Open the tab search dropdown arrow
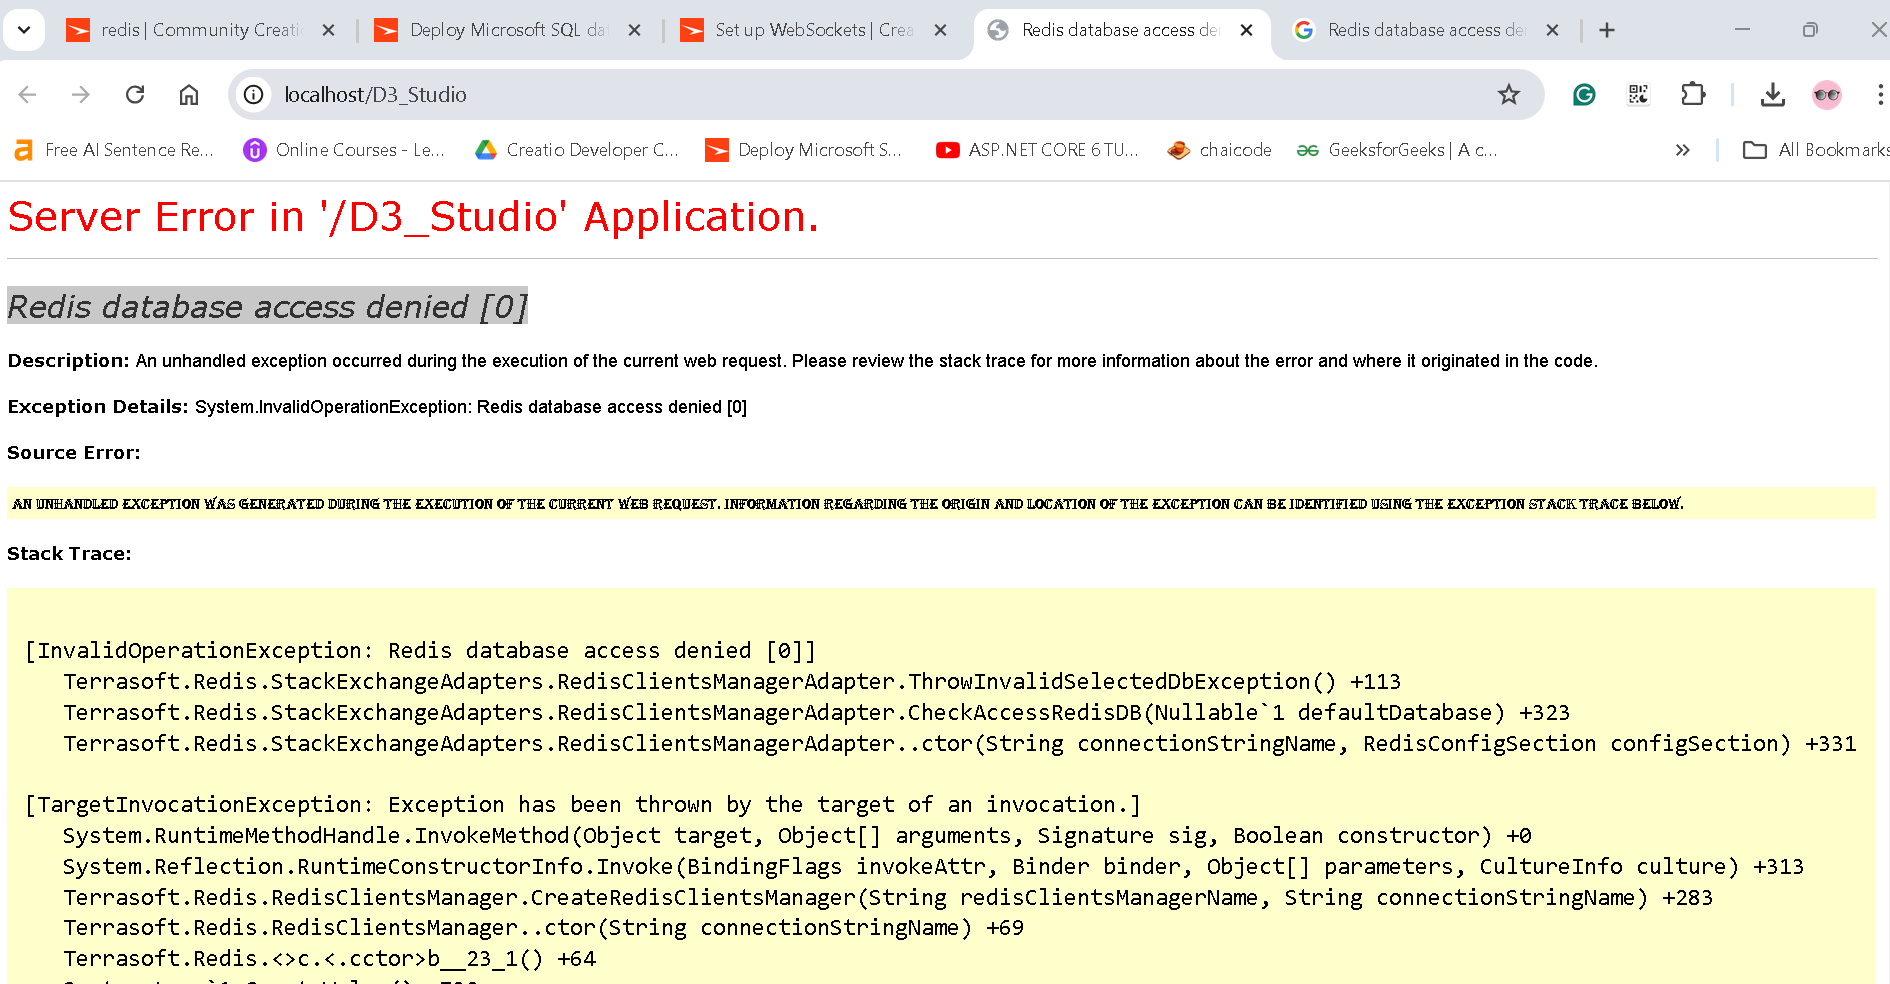Image resolution: width=1890 pixels, height=984 pixels. click(x=24, y=30)
